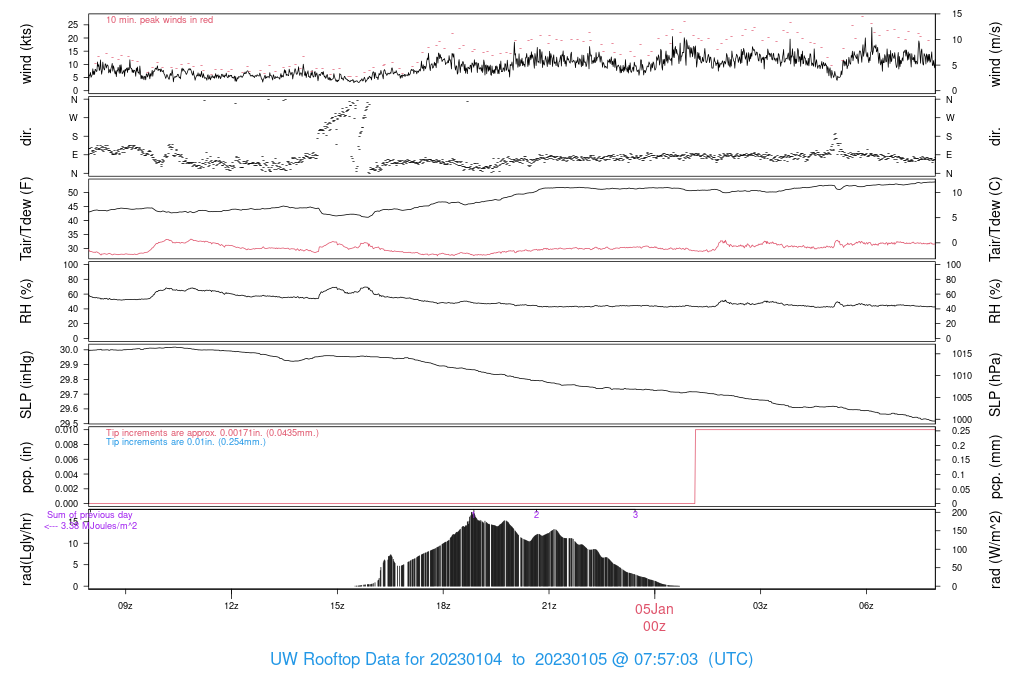The height and width of the screenshot is (700, 1024).
Task: Click the '21z' time axis label
Action: [x=549, y=606]
